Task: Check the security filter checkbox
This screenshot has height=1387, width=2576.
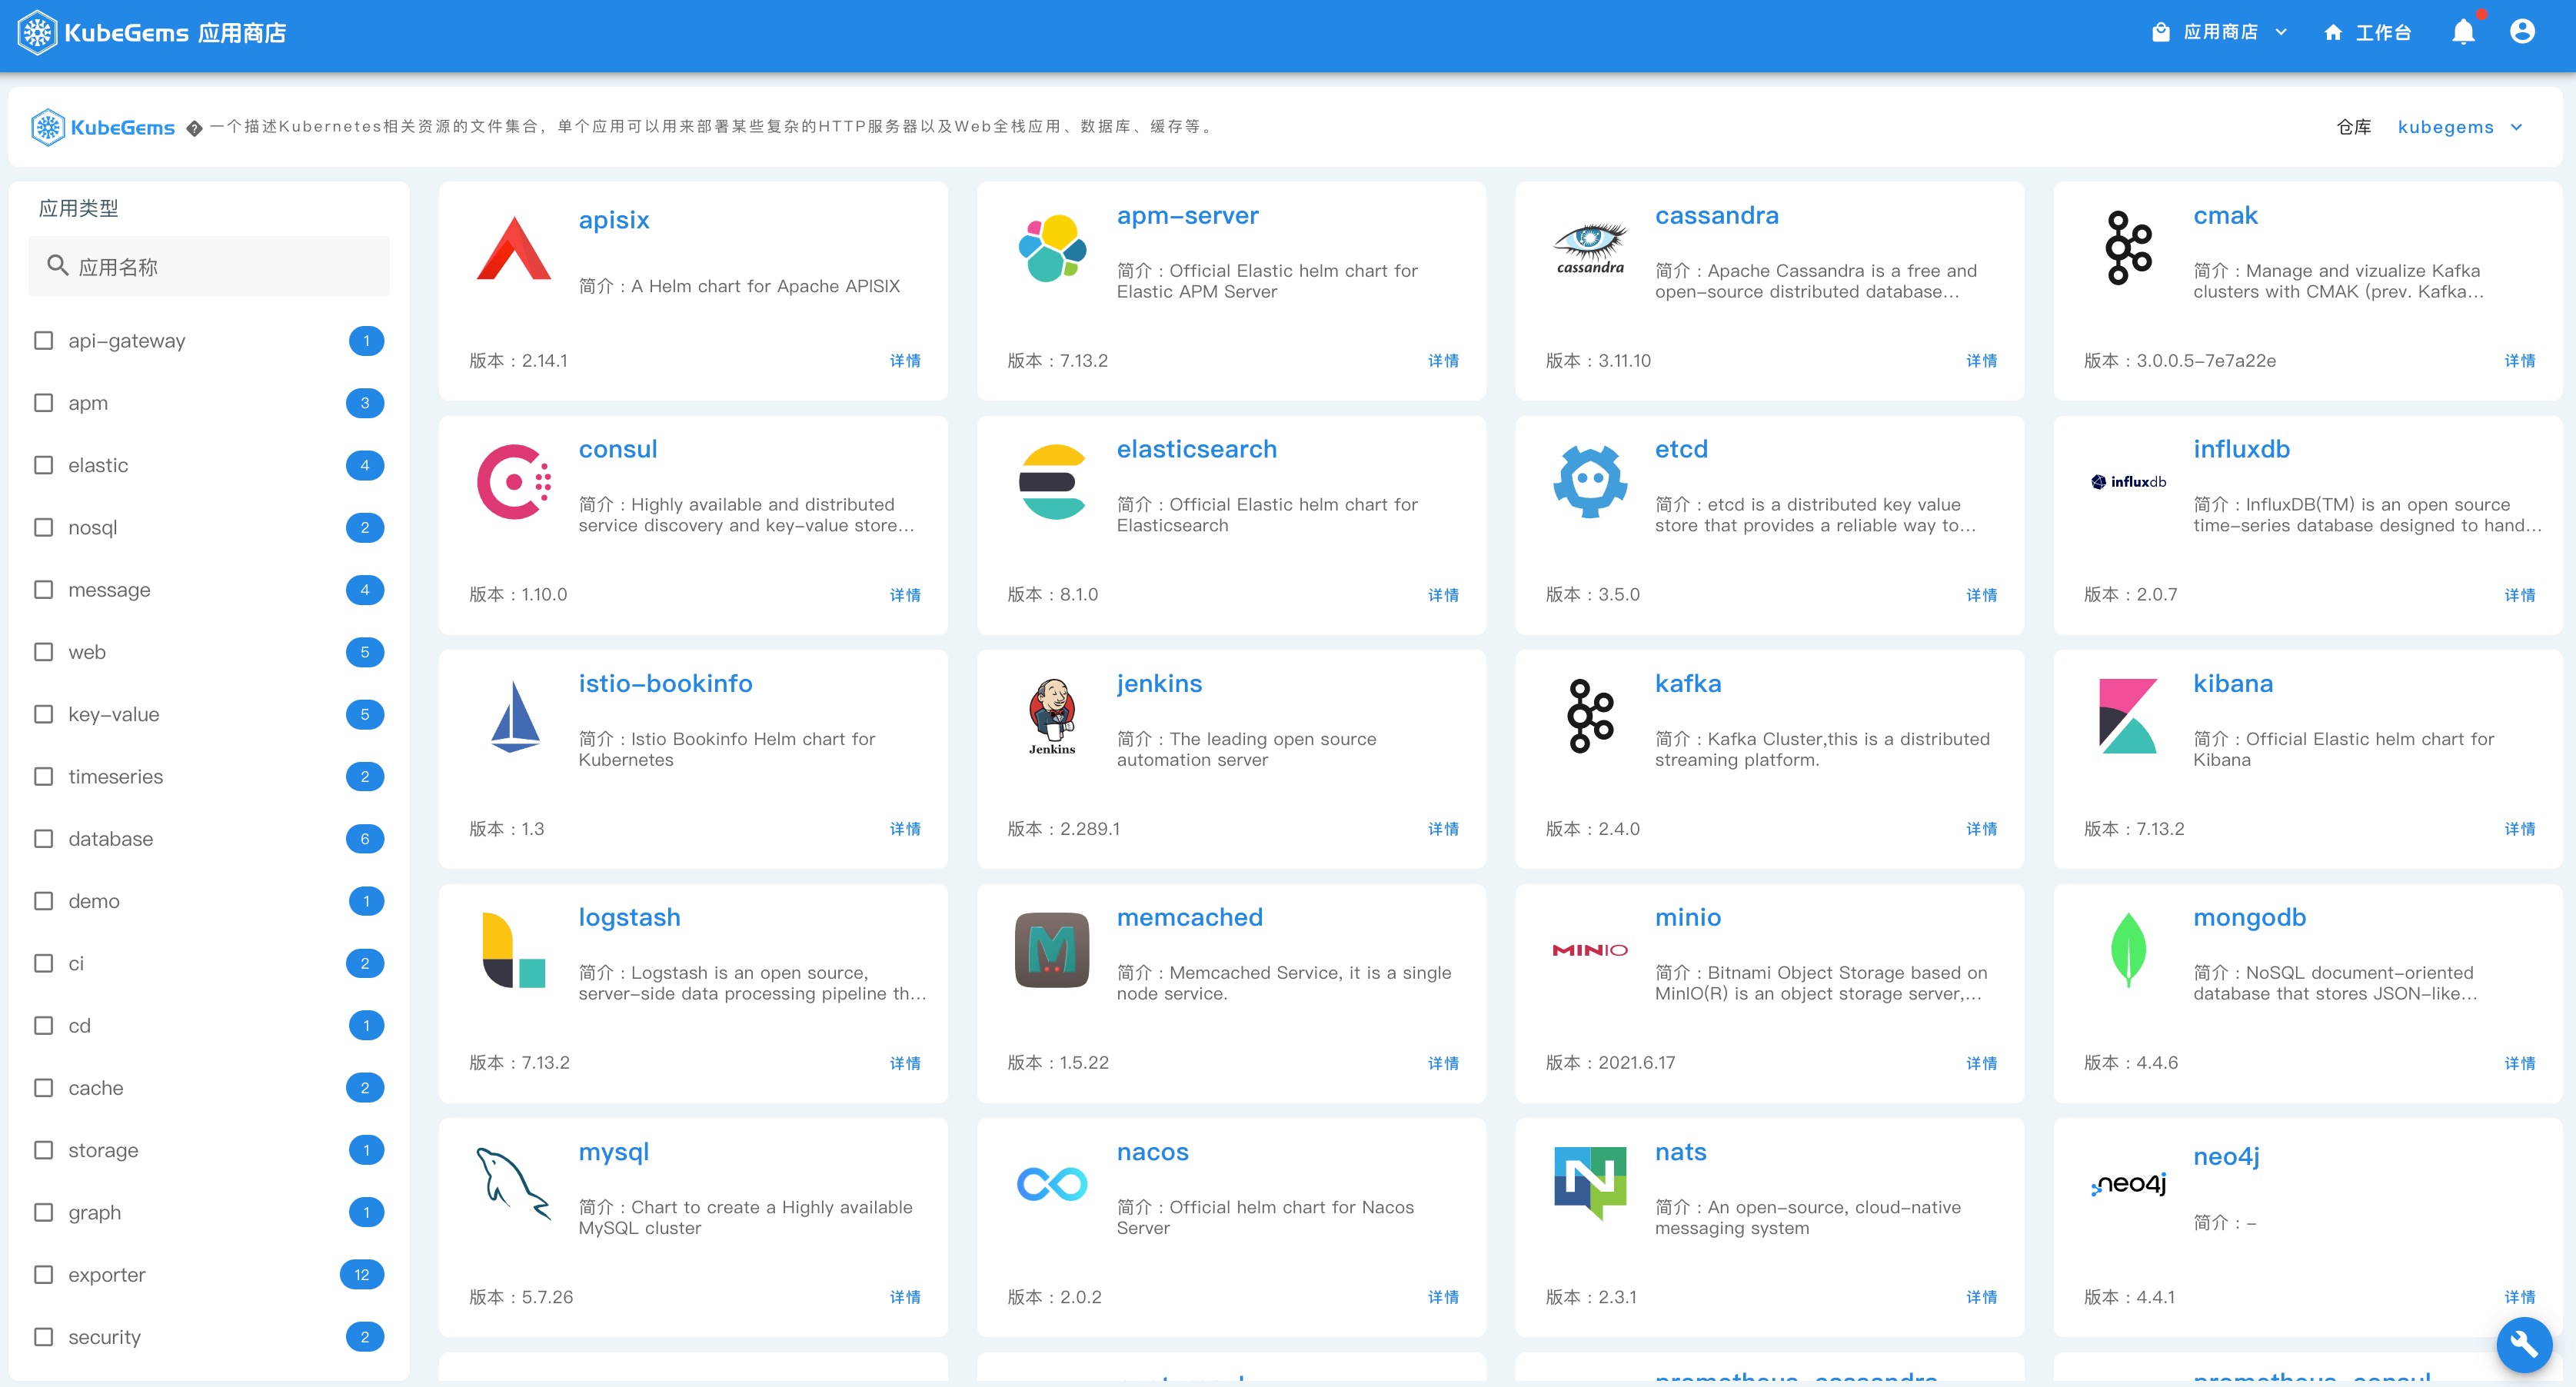Action: (x=44, y=1337)
